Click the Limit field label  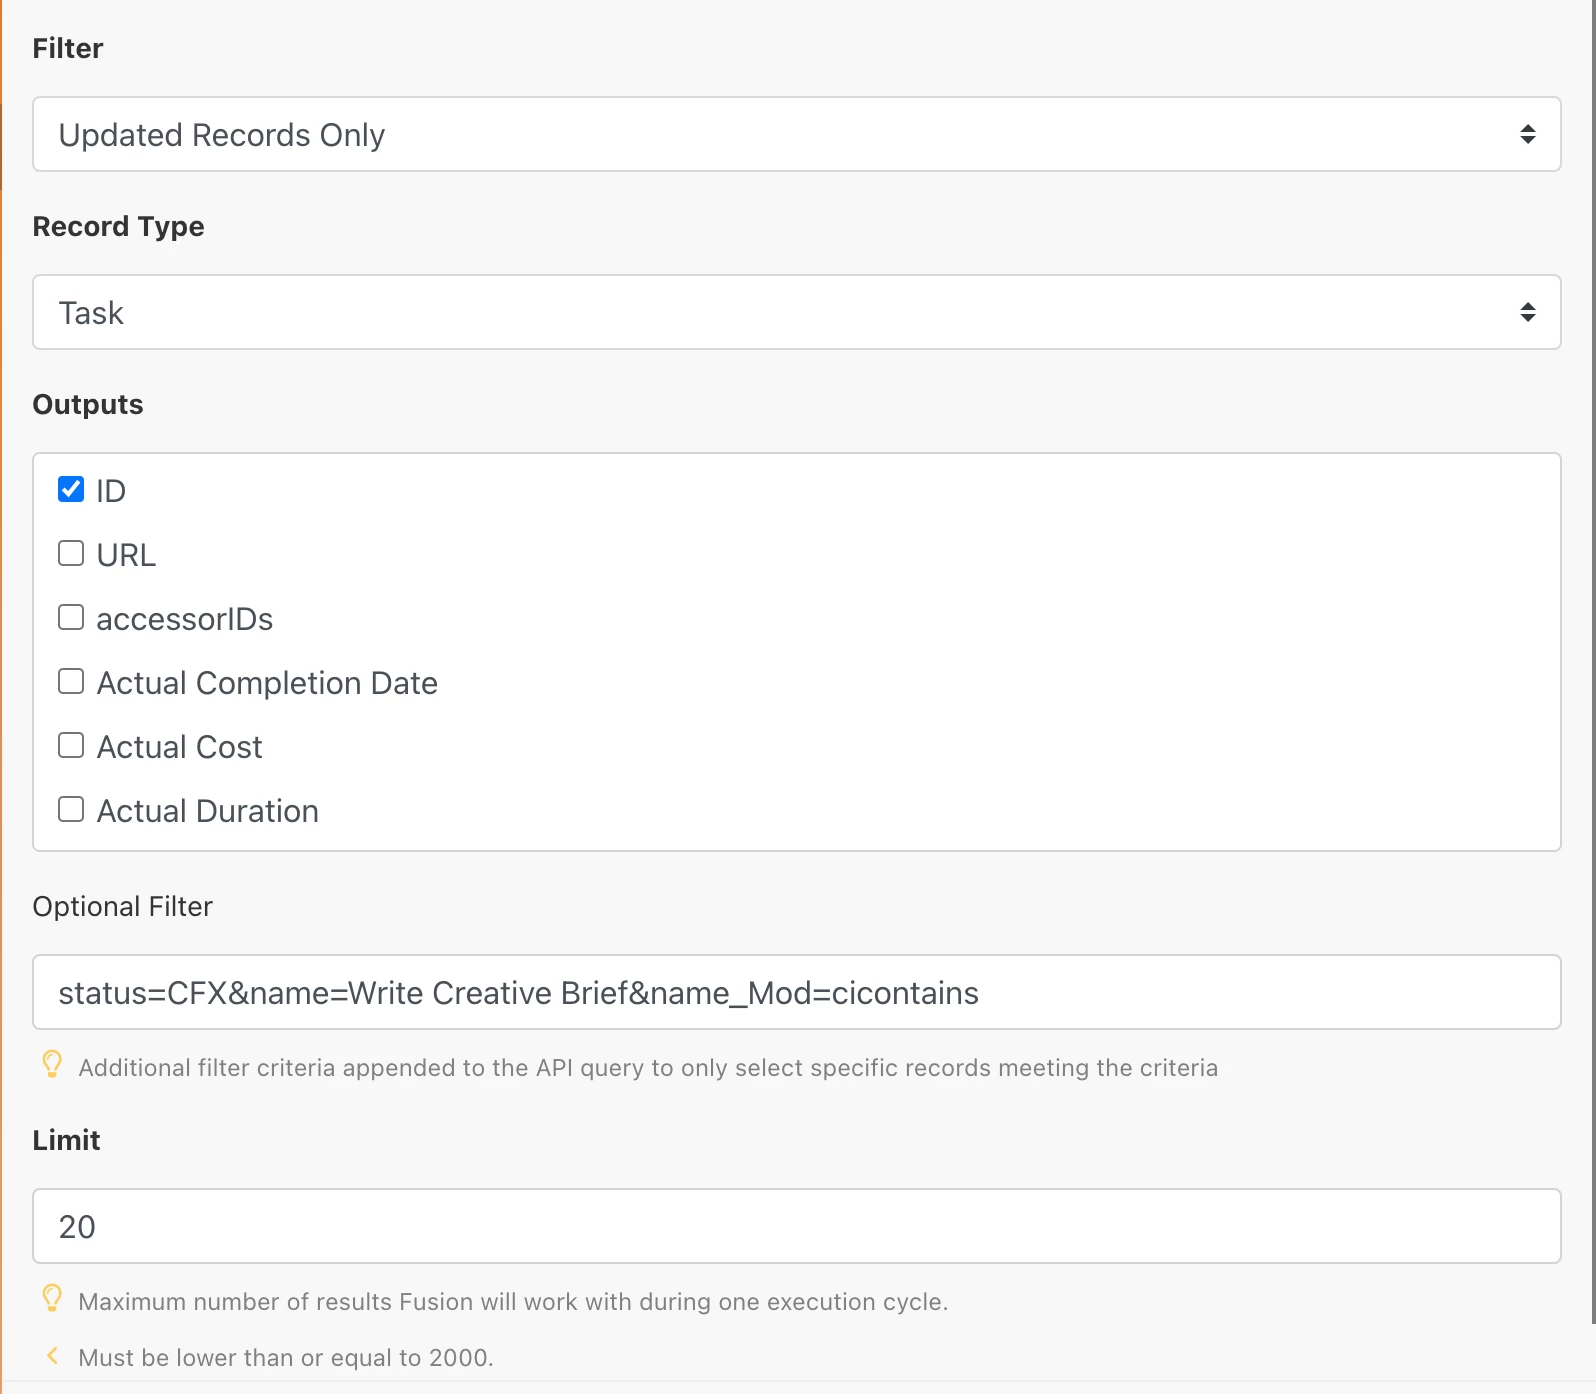click(x=66, y=1140)
